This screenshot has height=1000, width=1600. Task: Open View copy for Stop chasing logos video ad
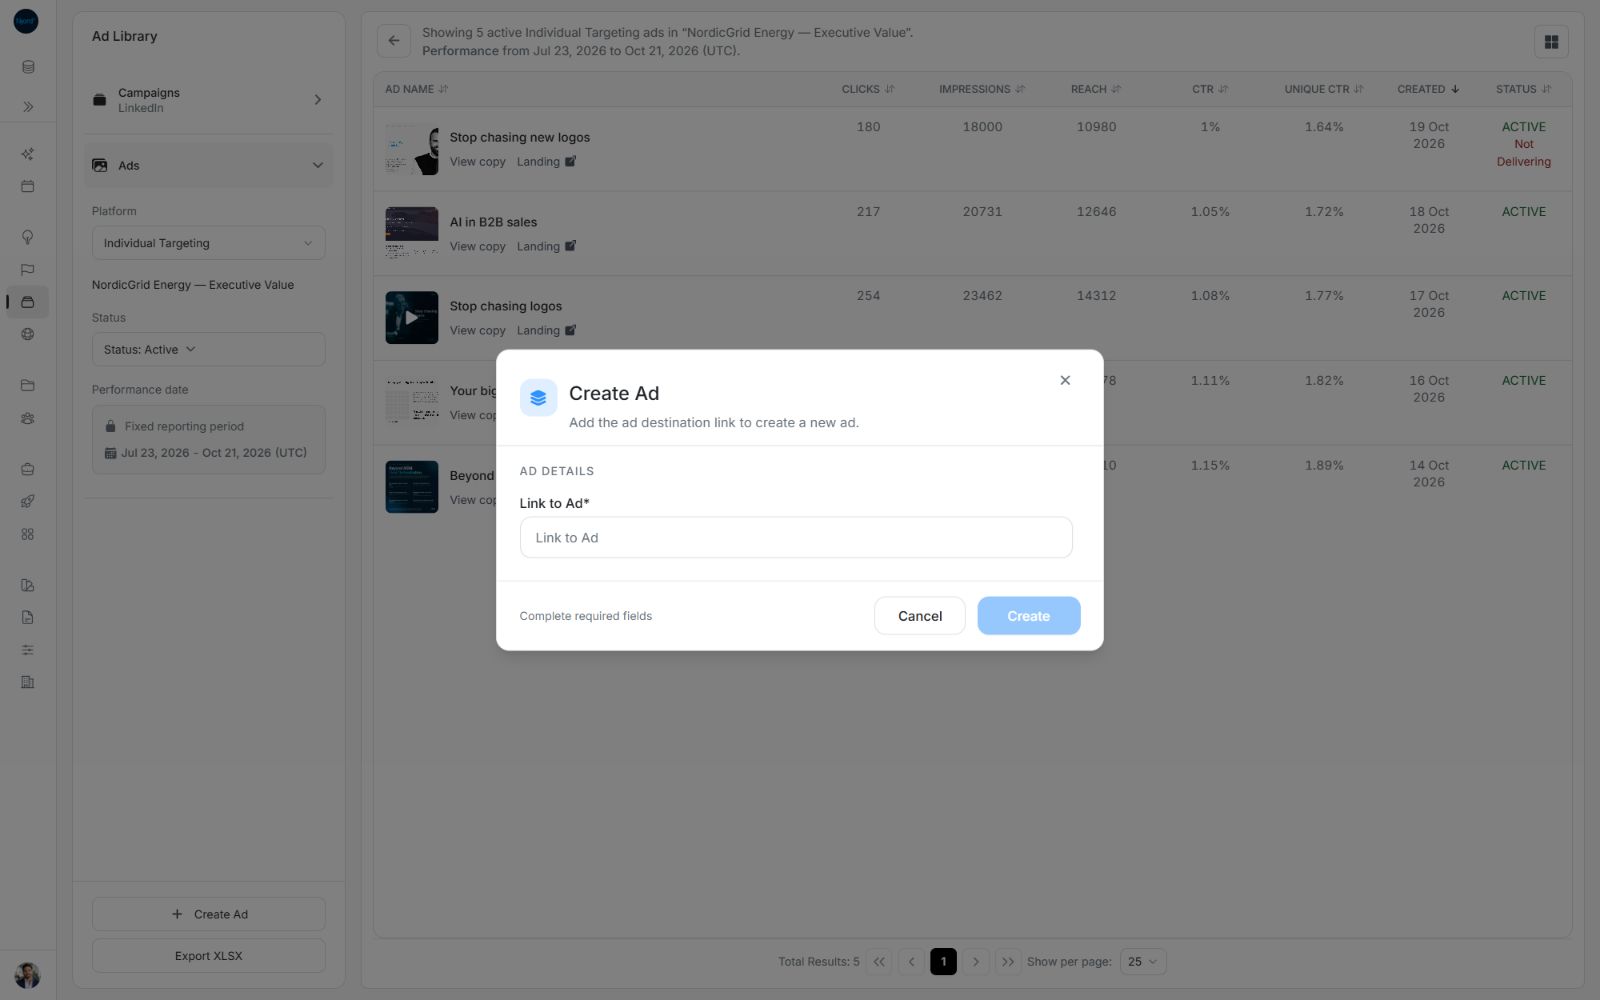click(477, 331)
